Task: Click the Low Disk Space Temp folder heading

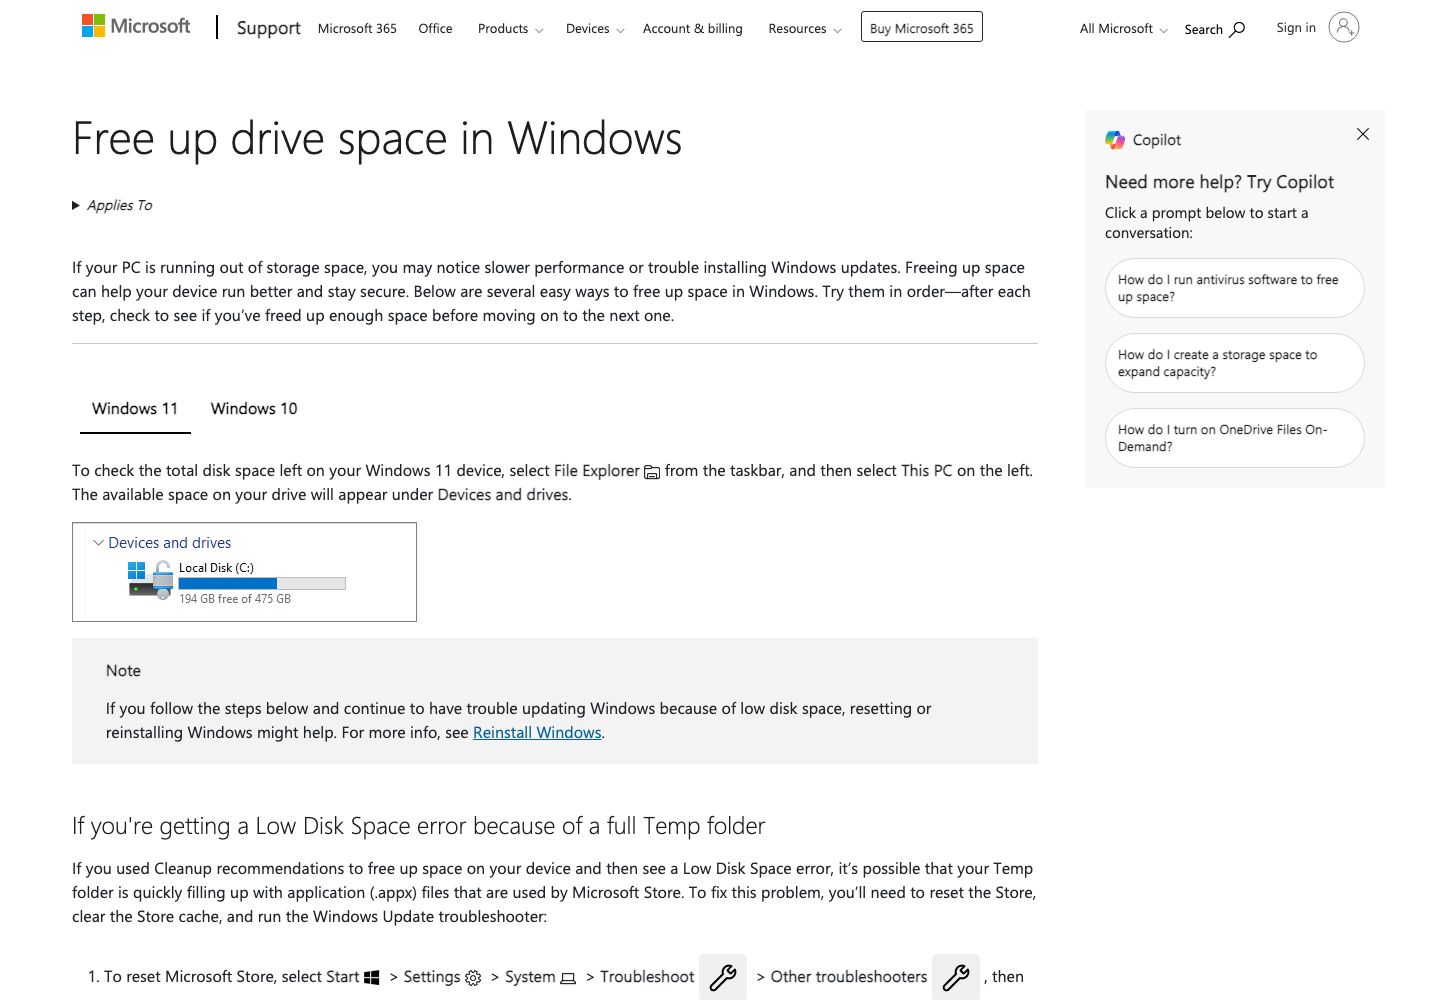Action: point(418,826)
